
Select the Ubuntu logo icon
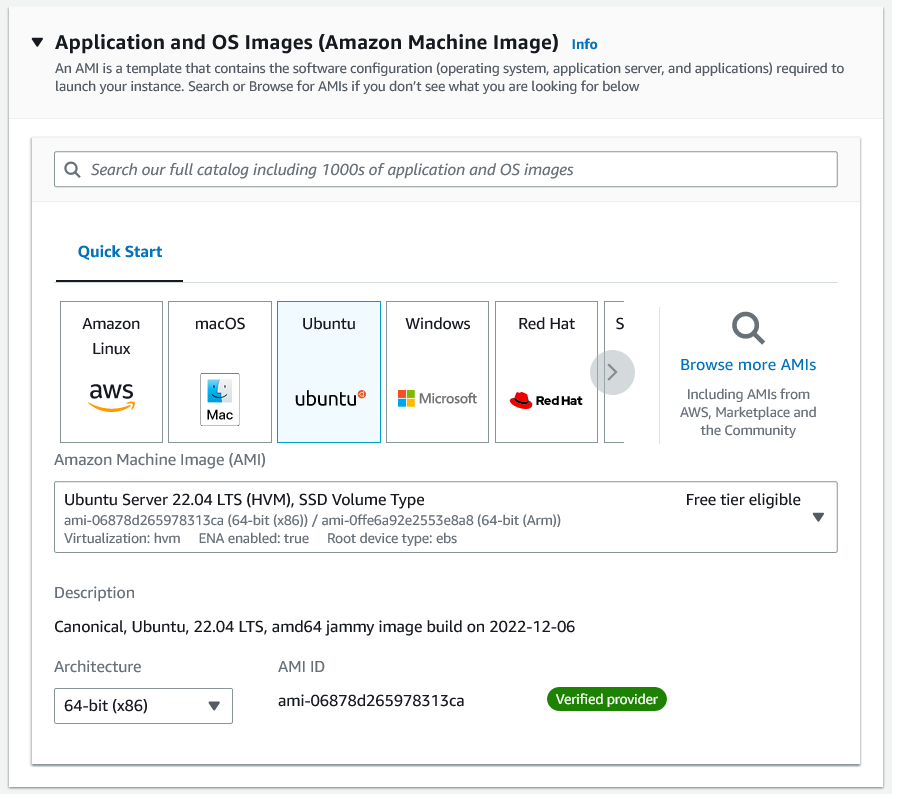pyautogui.click(x=328, y=397)
